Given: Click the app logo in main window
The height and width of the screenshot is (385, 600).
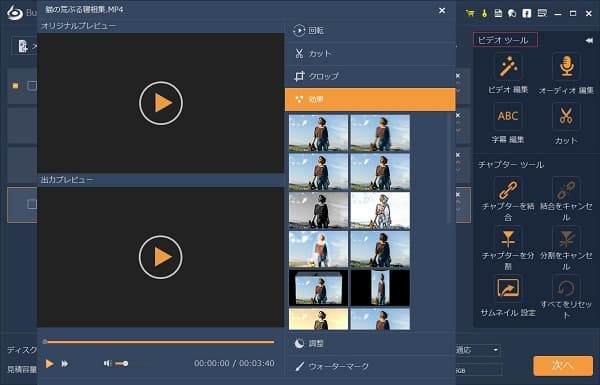Looking at the screenshot, I should point(15,13).
